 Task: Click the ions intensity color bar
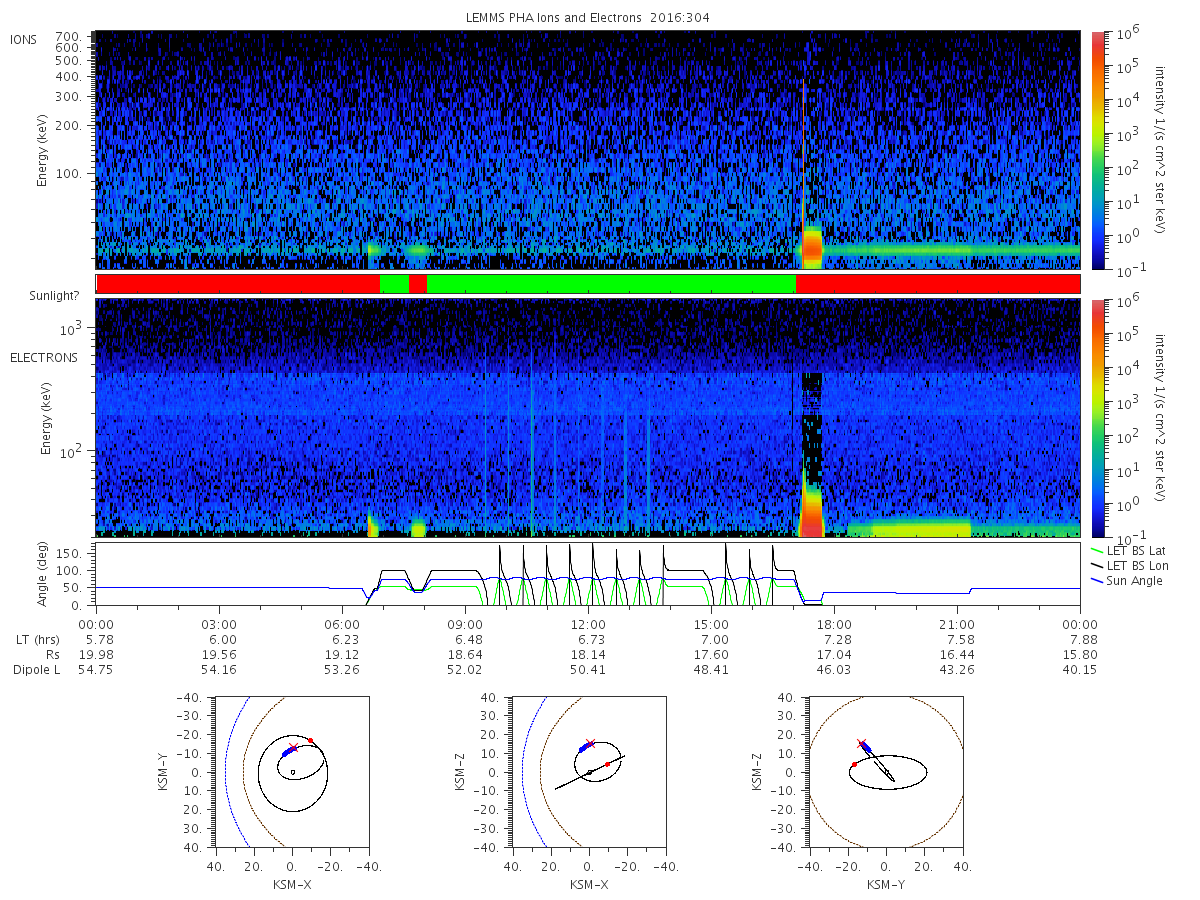(x=1099, y=150)
